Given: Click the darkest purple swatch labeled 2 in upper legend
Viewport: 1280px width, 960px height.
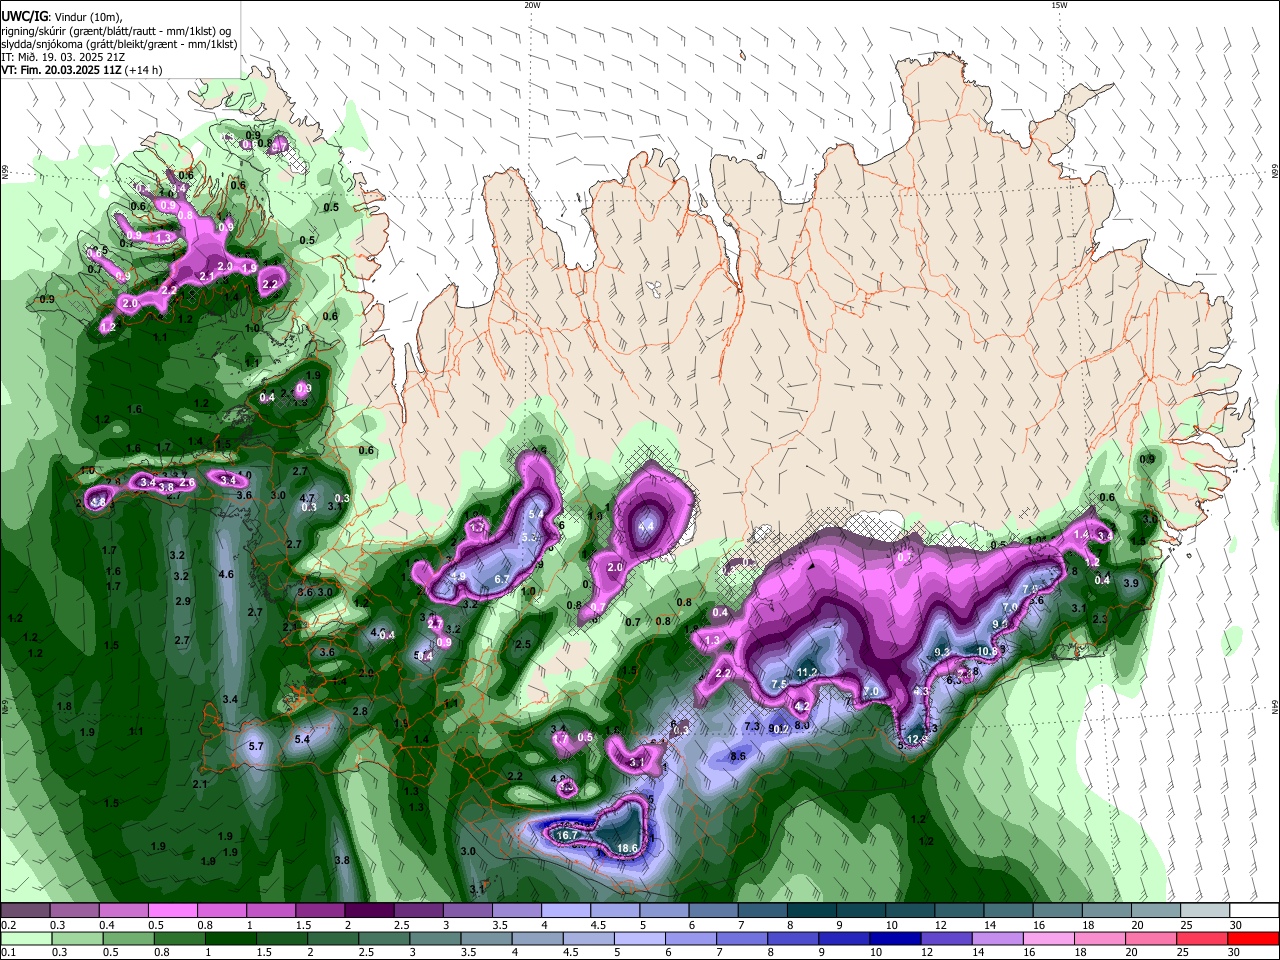Looking at the screenshot, I should click(x=368, y=910).
